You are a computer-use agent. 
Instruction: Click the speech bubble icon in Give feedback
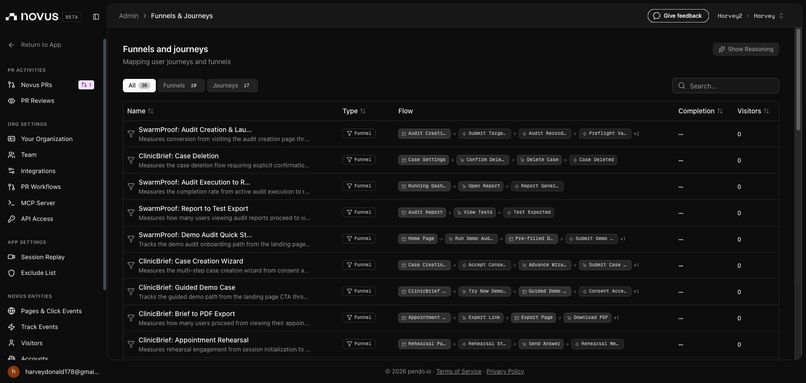656,16
